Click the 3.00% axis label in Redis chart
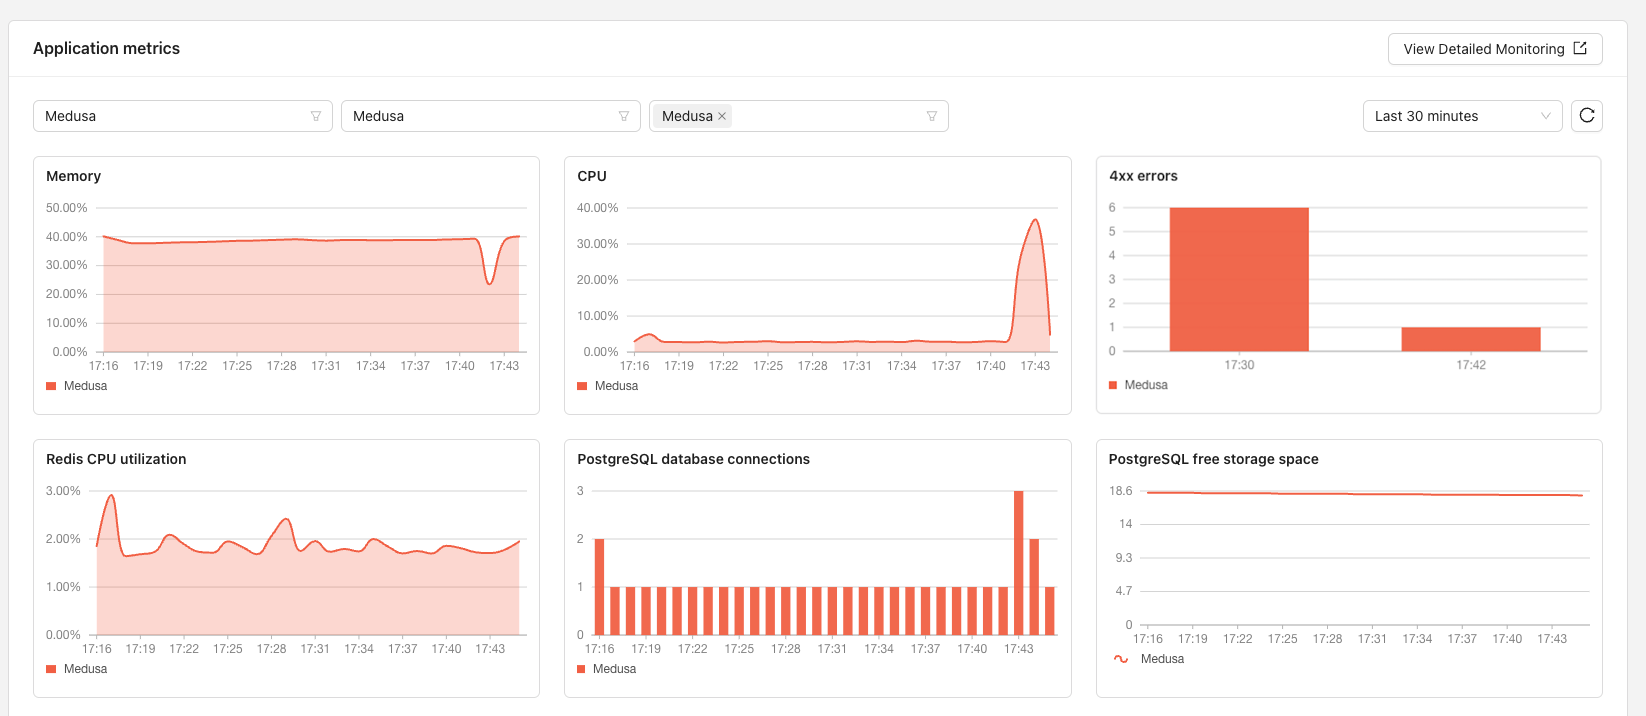Screen dimensions: 1646x716 pyautogui.click(x=64, y=491)
